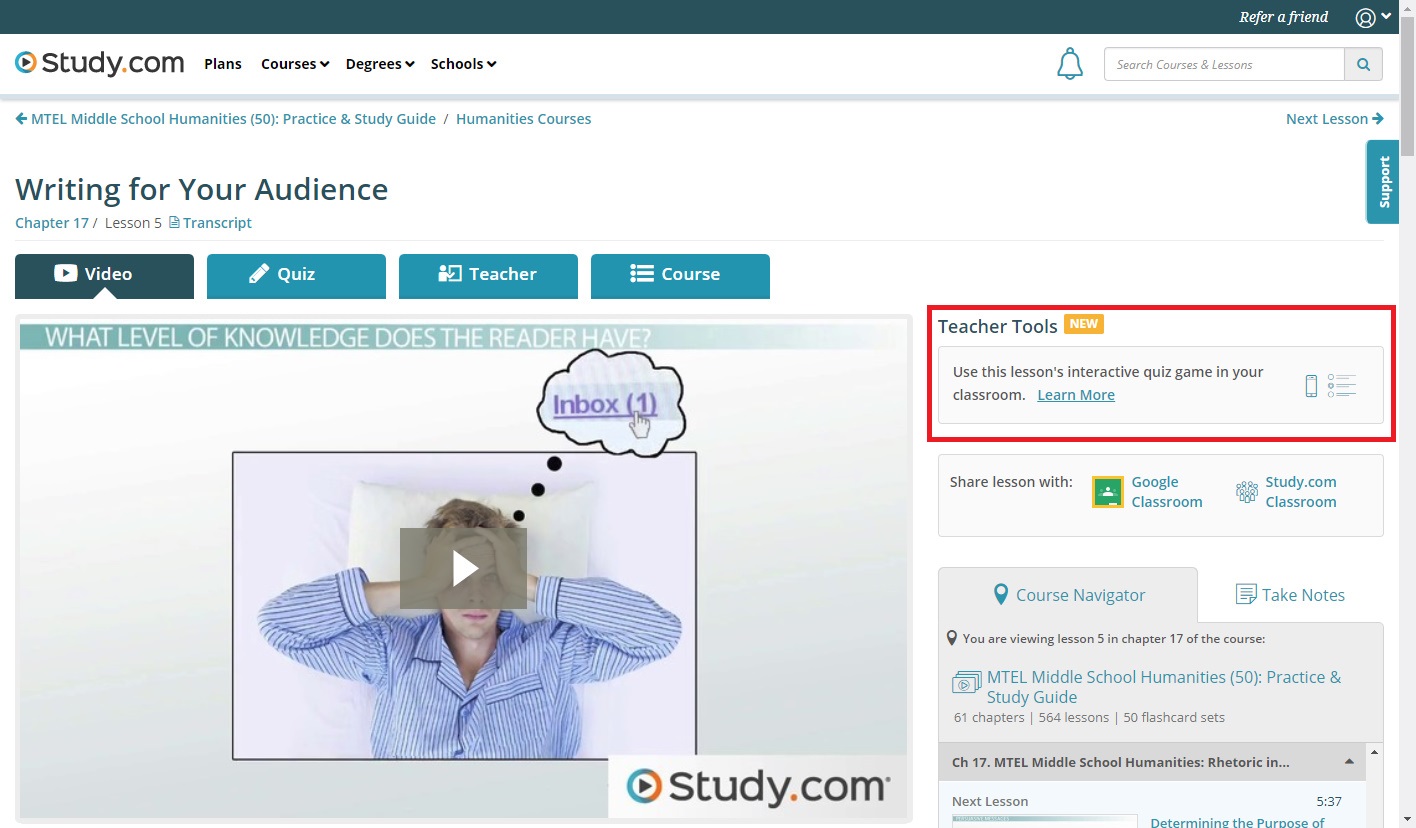This screenshot has width=1416, height=828.
Task: Switch to the Quiz tab
Action: pyautogui.click(x=296, y=274)
